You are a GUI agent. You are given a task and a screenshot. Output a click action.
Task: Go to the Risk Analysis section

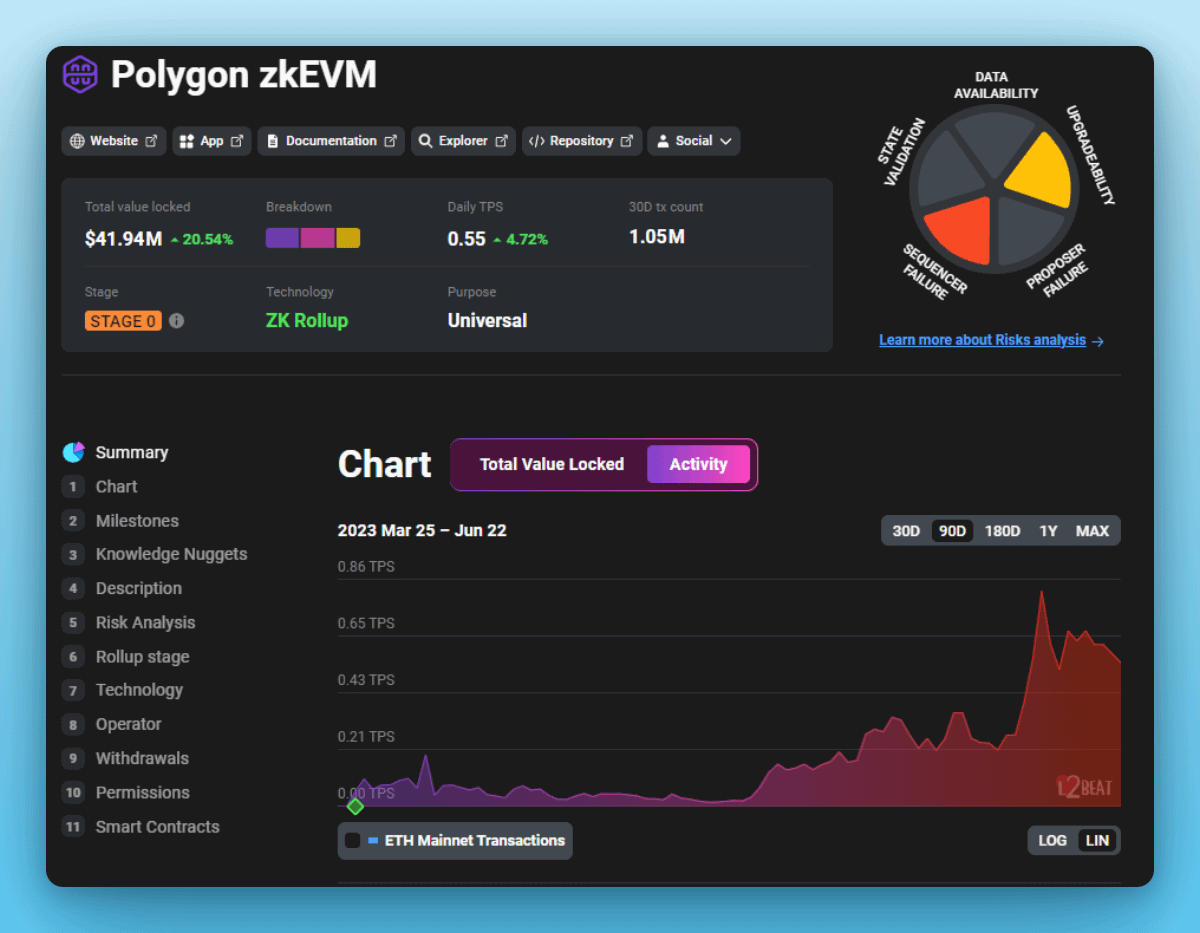[x=145, y=622]
